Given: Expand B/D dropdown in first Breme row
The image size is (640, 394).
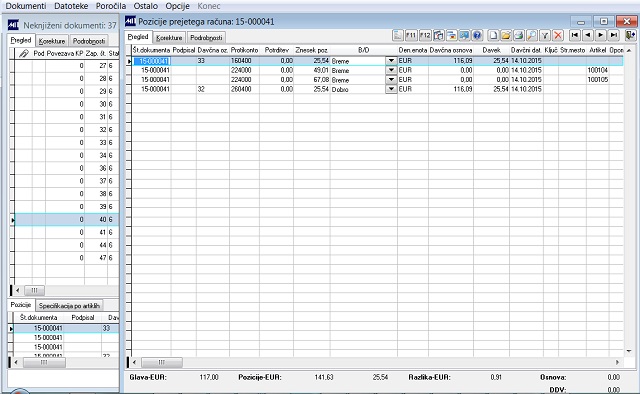Looking at the screenshot, I should tap(391, 61).
